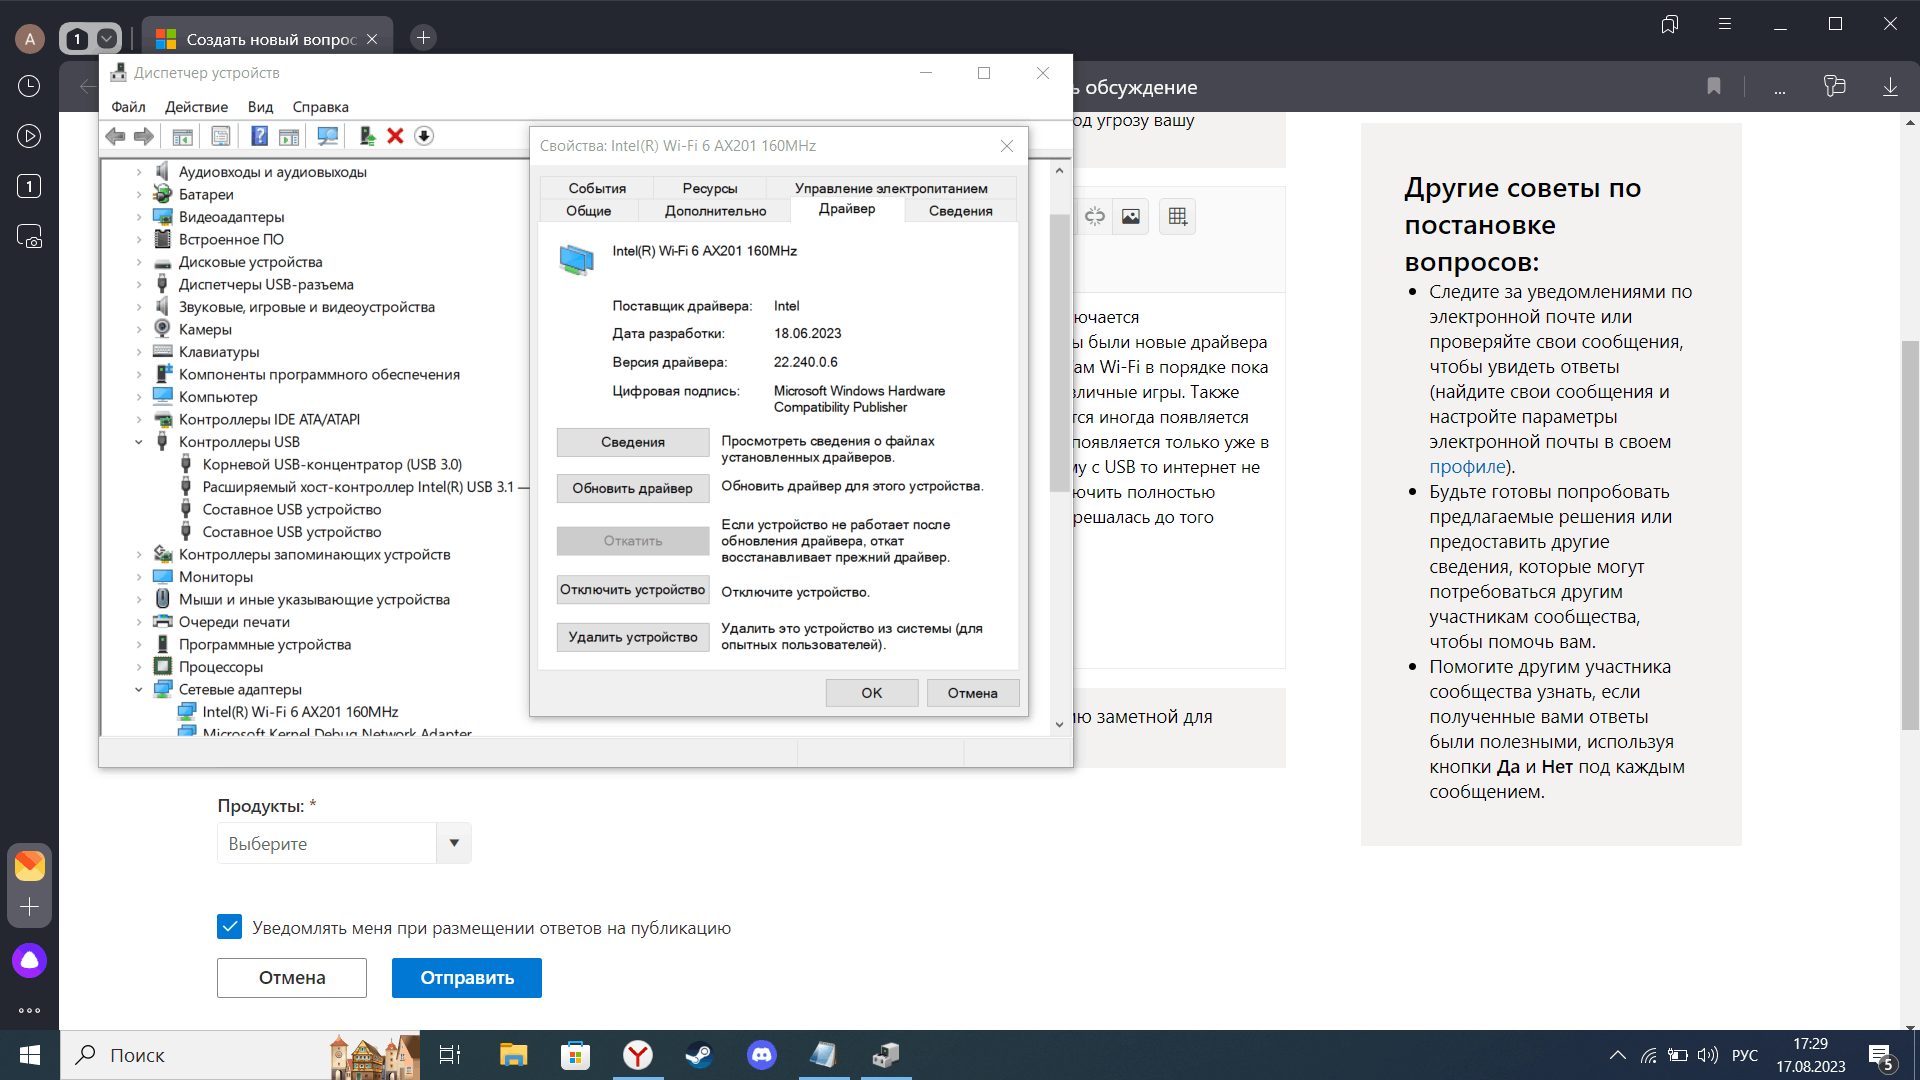
Task: Open Yandex Browser taskbar icon
Action: [x=637, y=1055]
